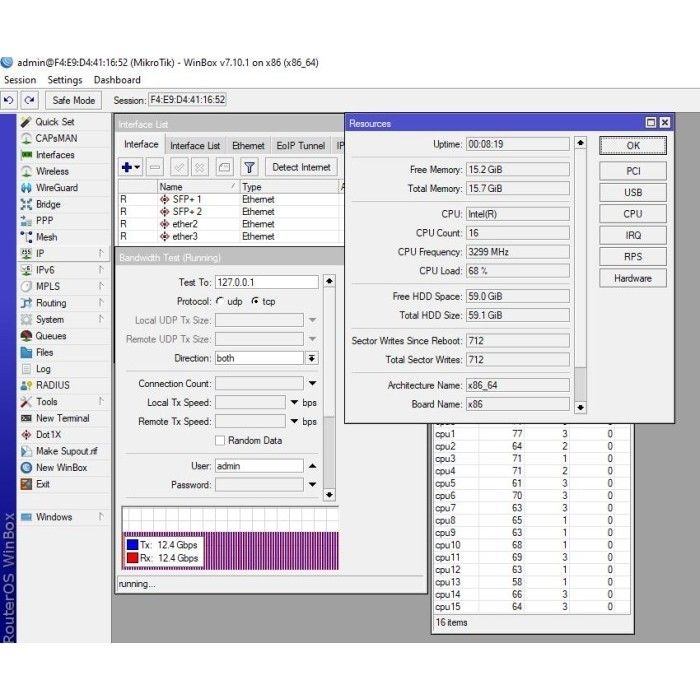Expand the Routing submenu
The image size is (700, 700).
pyautogui.click(x=101, y=303)
